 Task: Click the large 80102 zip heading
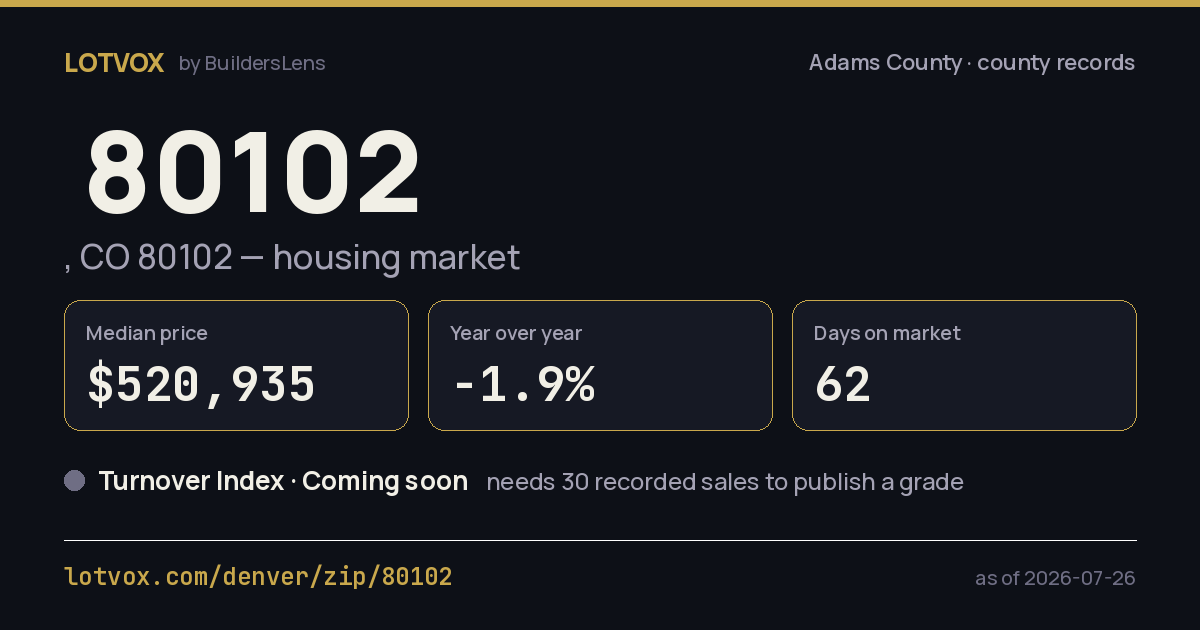pos(254,171)
